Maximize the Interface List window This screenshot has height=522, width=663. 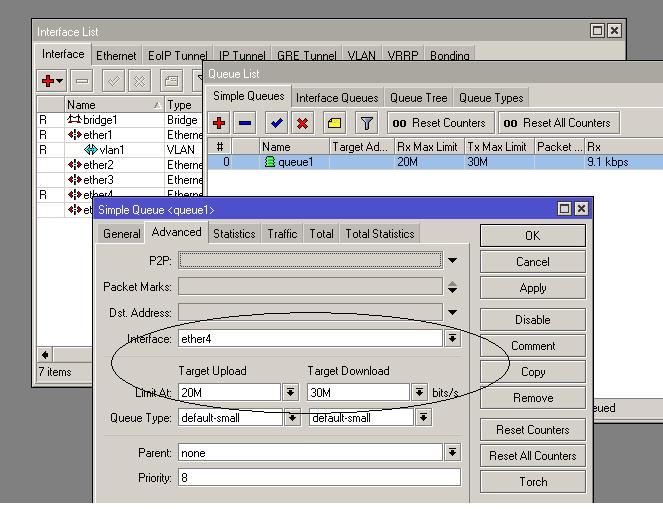(597, 30)
